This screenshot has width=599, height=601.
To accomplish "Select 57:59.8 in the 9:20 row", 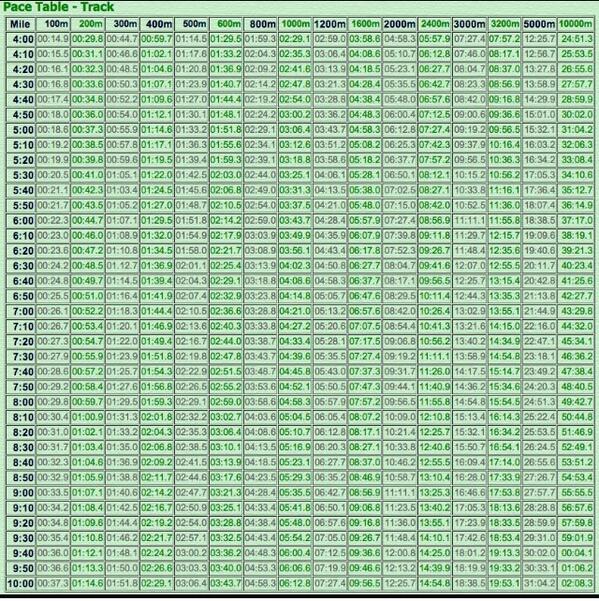I will click(x=575, y=523).
